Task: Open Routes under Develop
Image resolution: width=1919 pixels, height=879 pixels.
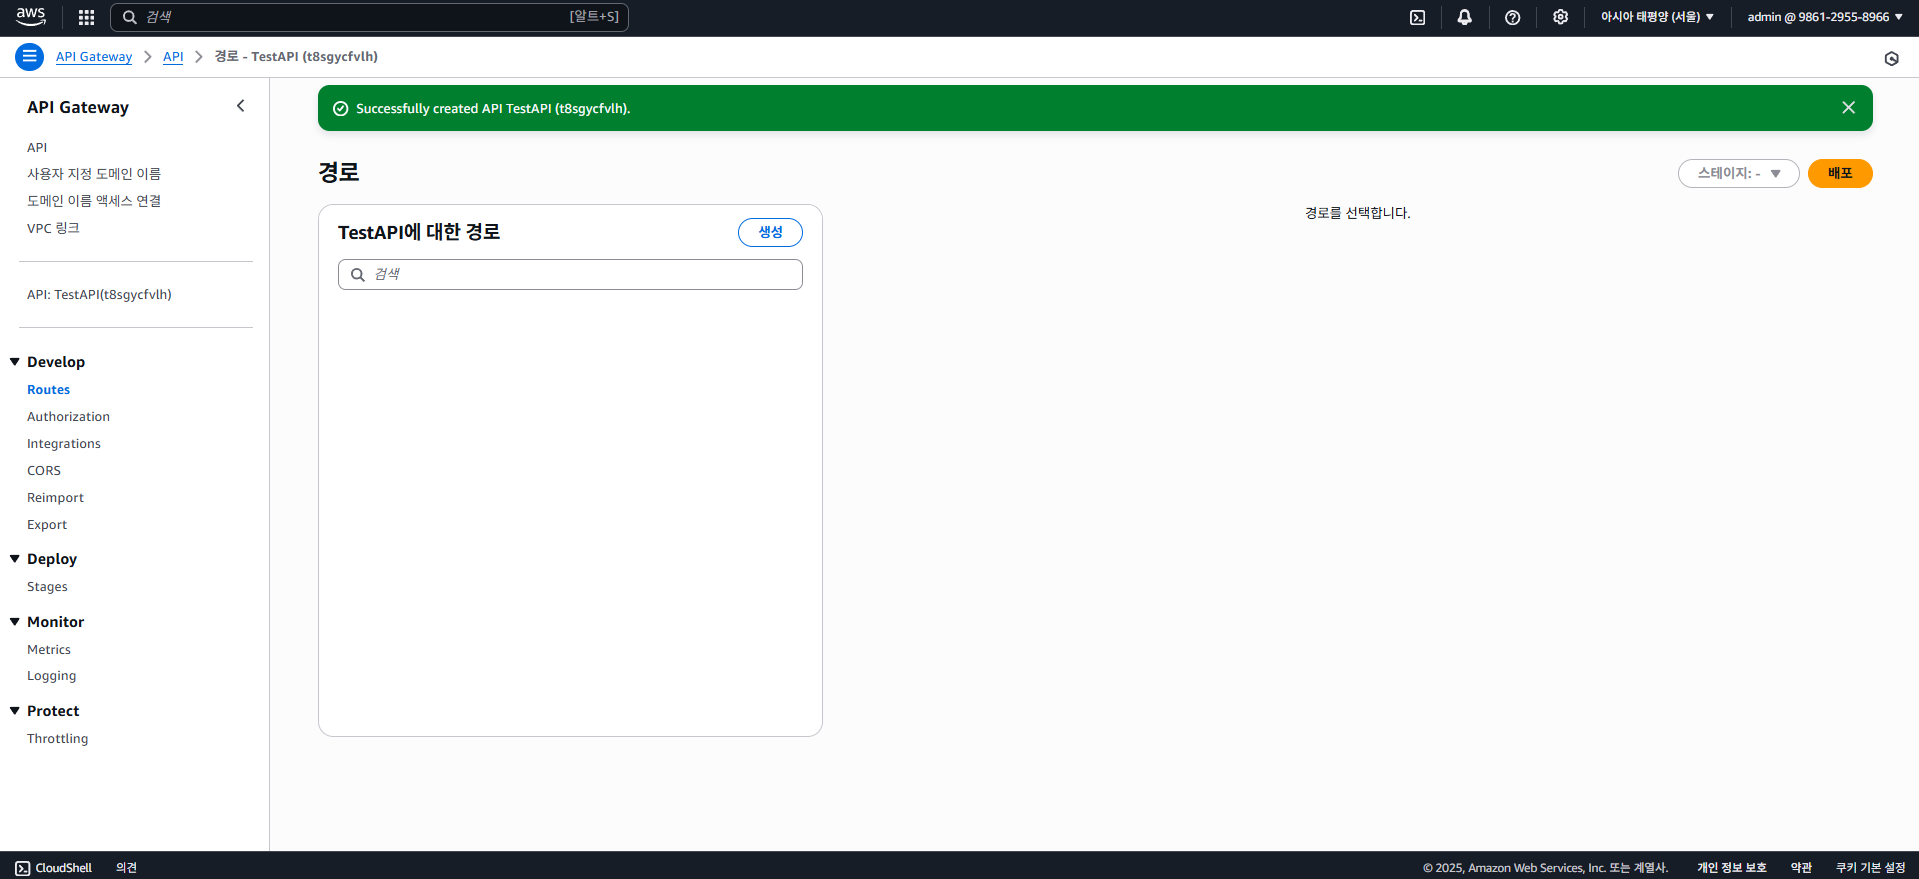Action: pos(48,389)
